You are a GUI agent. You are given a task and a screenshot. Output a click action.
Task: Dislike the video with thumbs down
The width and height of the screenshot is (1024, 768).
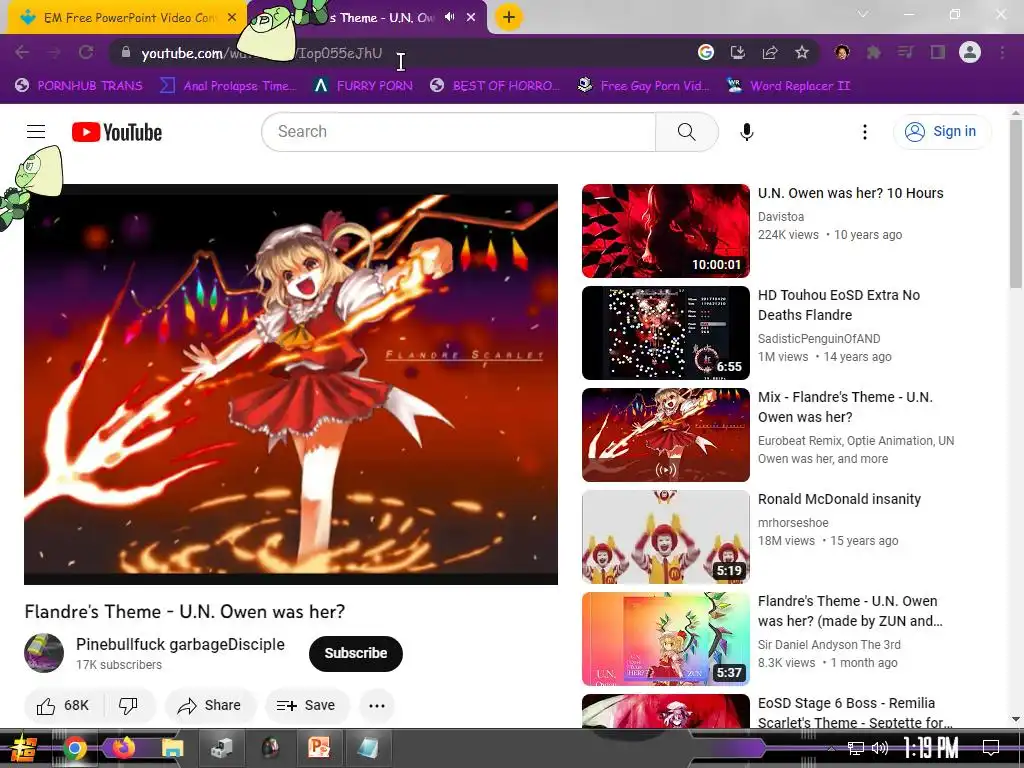(x=128, y=705)
